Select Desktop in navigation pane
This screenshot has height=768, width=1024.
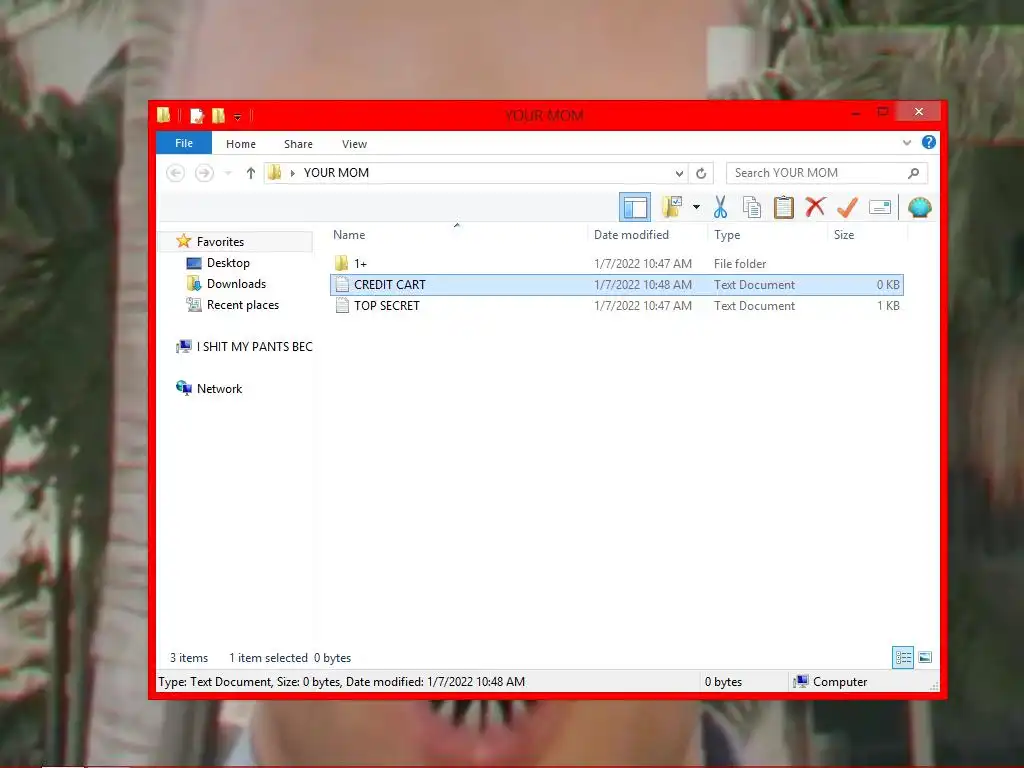coord(228,263)
